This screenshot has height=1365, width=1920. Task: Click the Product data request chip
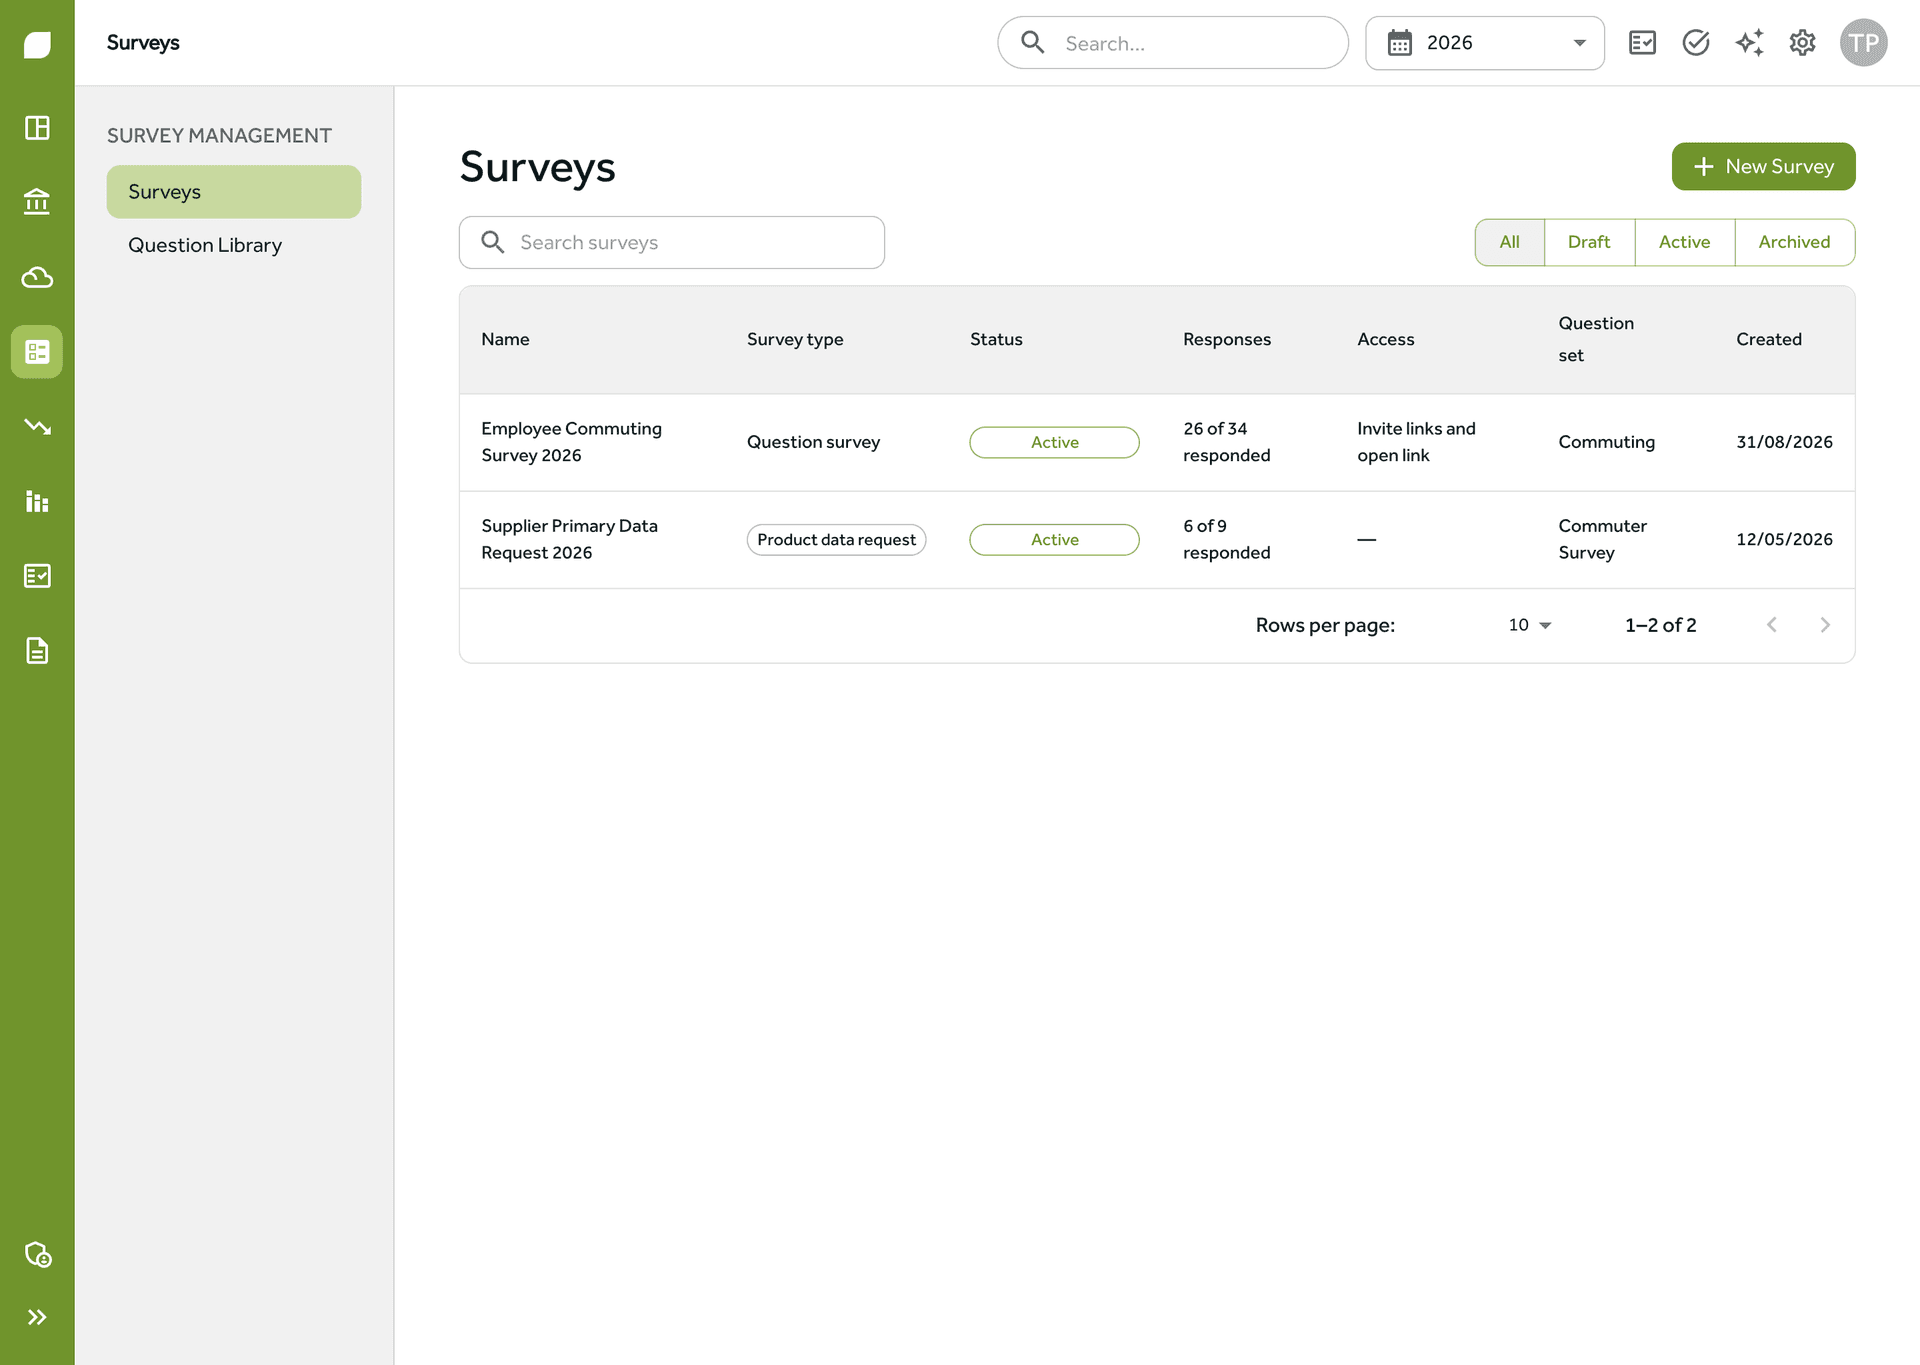pos(836,540)
